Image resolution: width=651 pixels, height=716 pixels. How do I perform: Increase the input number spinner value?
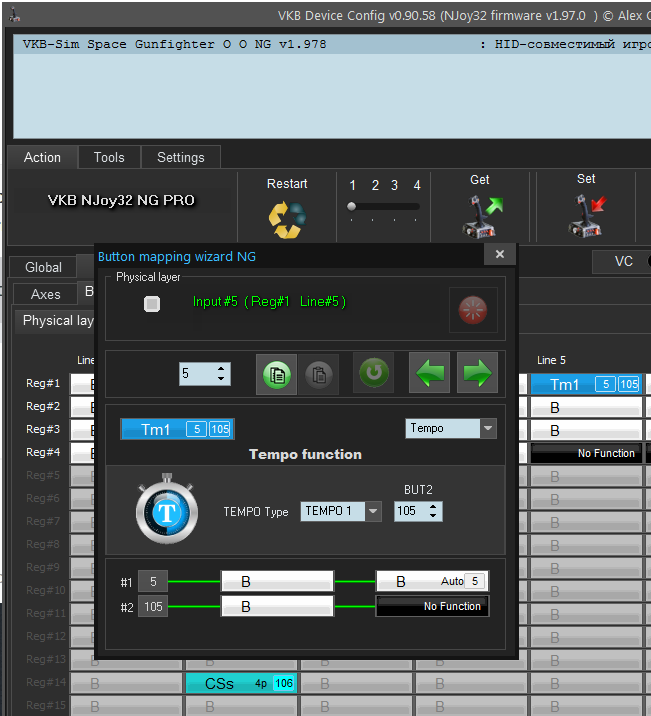(x=221, y=369)
